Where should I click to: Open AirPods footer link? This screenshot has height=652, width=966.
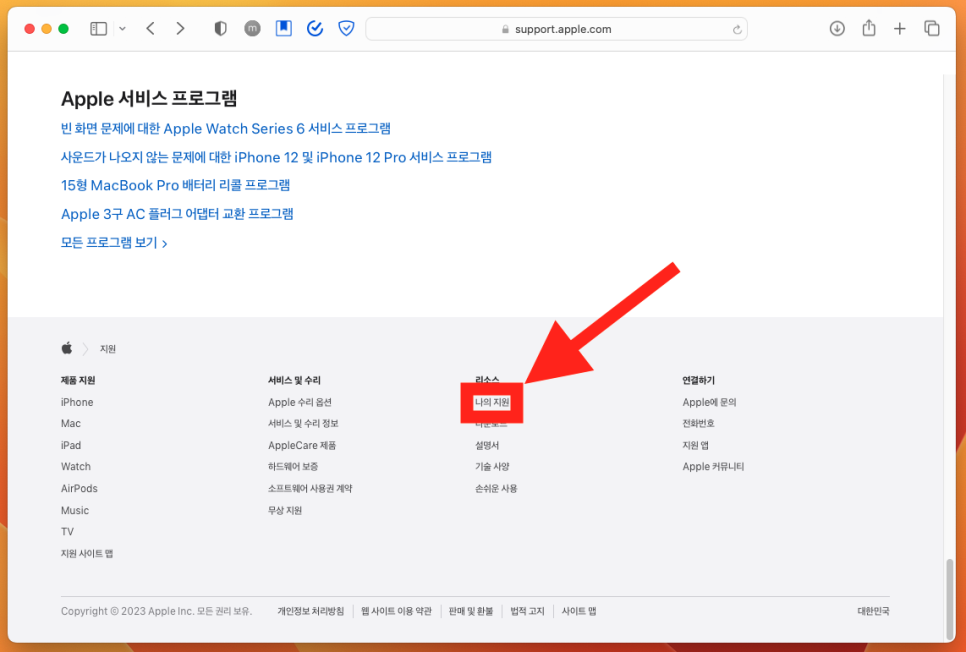(x=79, y=488)
